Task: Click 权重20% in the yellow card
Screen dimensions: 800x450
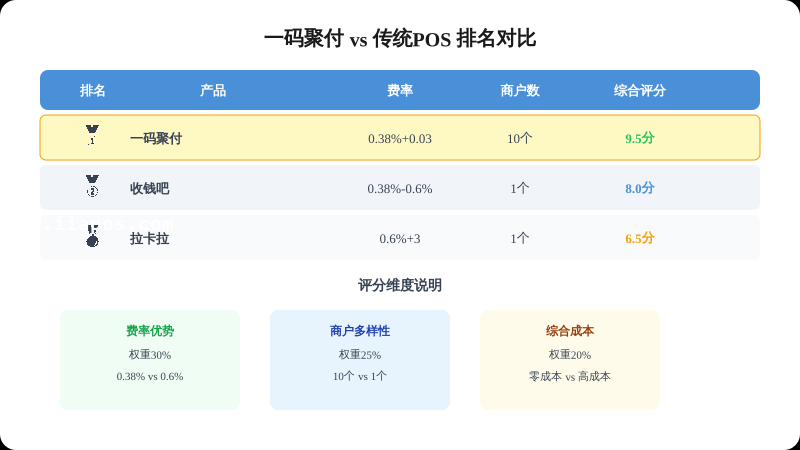Action: [570, 355]
